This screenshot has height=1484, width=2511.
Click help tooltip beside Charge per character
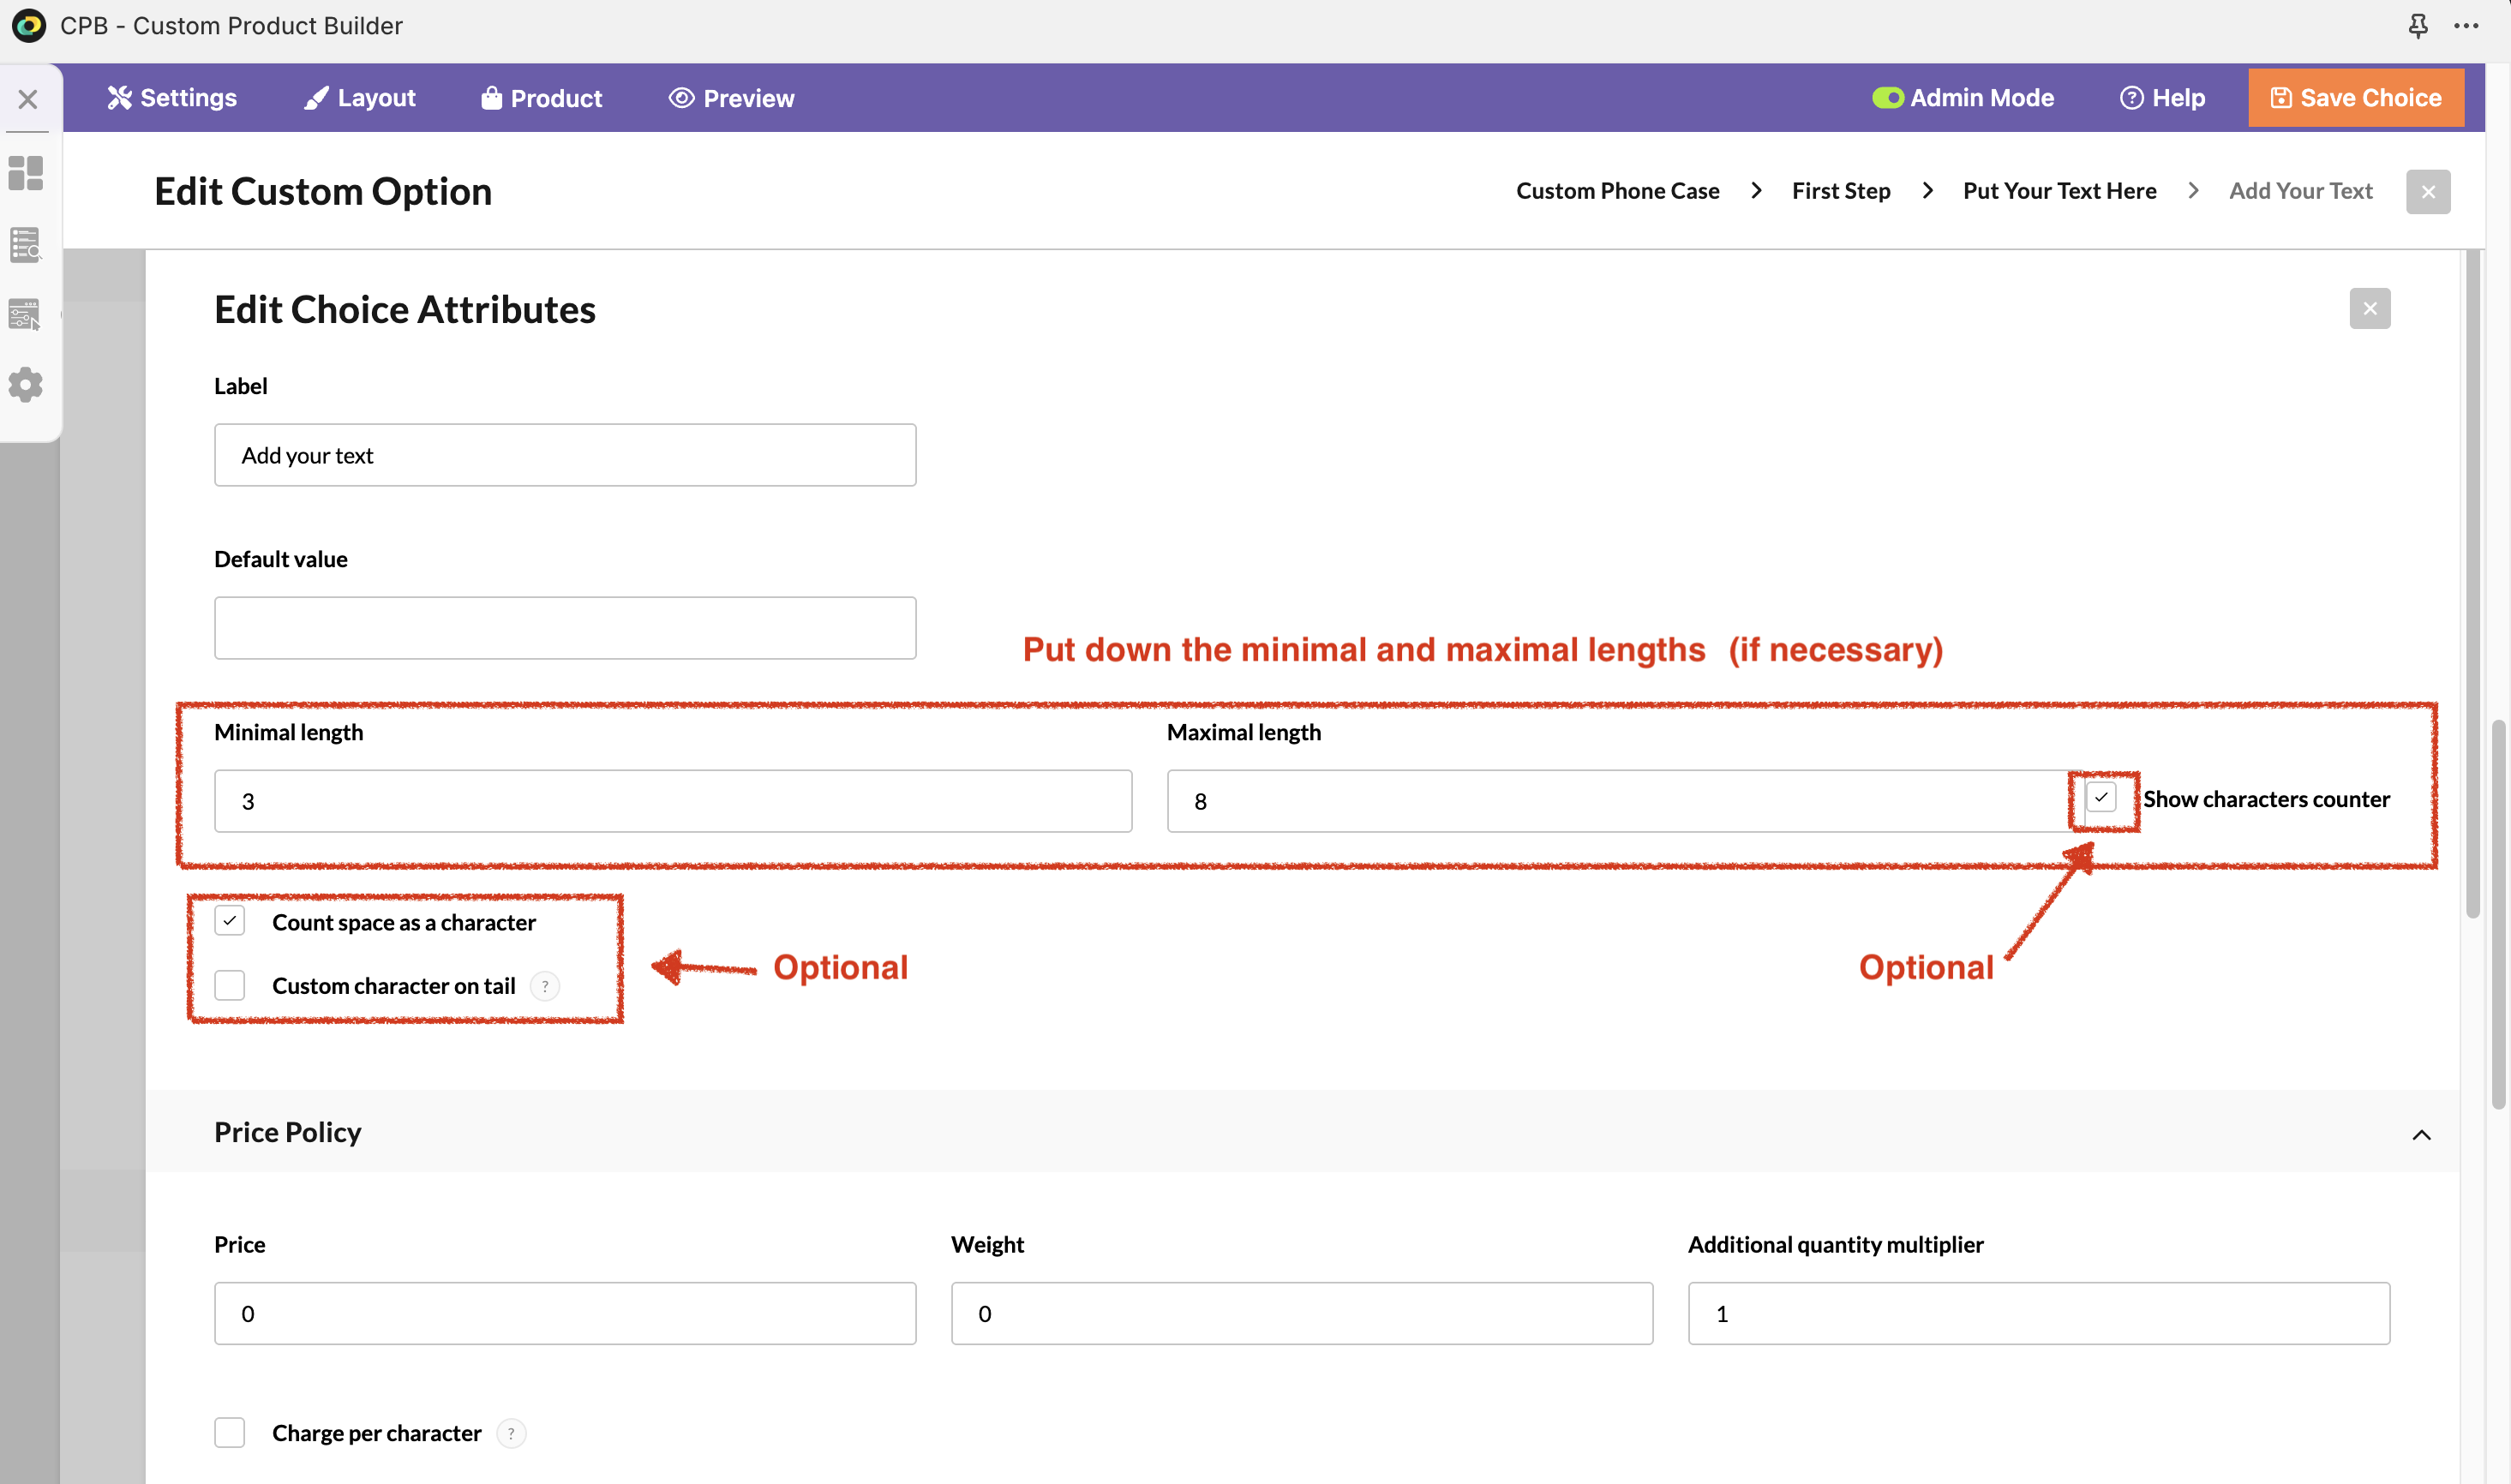pyautogui.click(x=511, y=1433)
